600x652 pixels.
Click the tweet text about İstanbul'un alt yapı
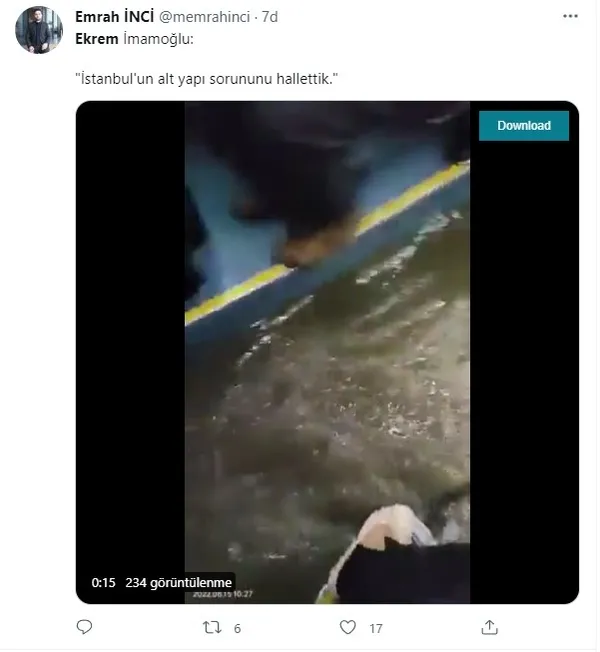206,79
